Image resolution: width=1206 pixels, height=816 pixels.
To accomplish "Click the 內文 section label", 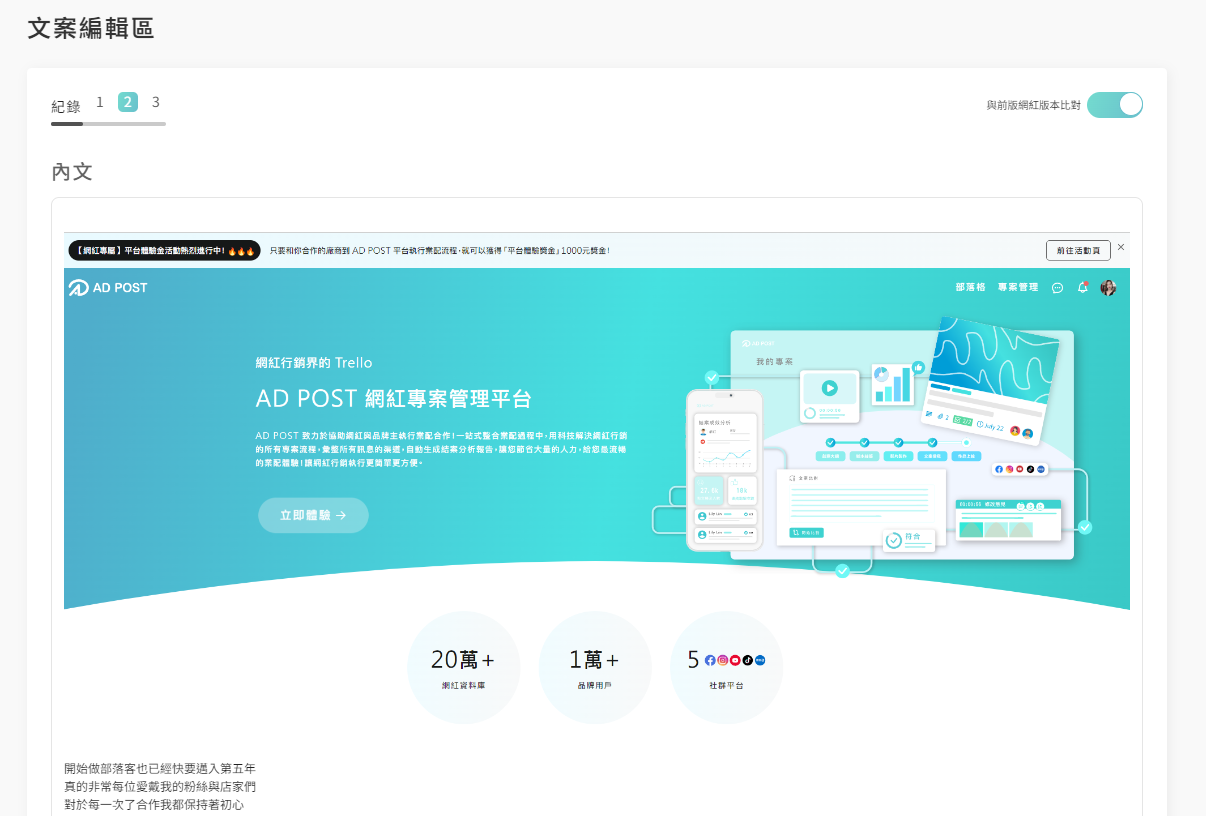I will pyautogui.click(x=72, y=172).
